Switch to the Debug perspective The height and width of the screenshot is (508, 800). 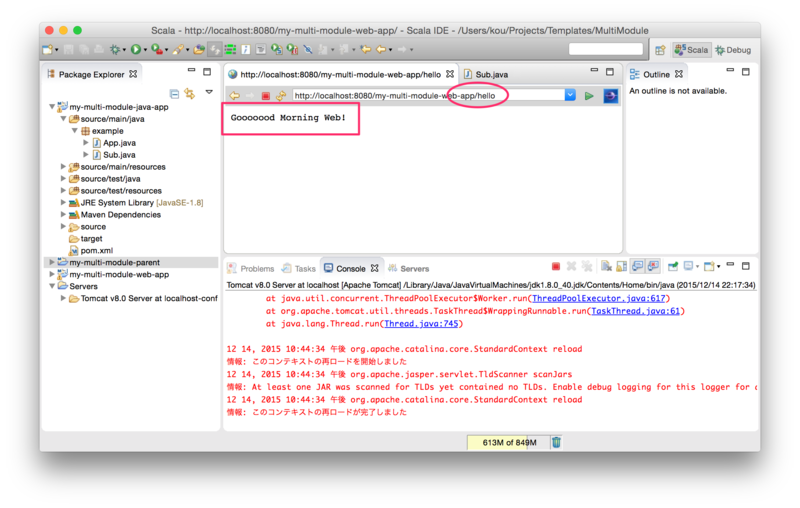click(x=733, y=50)
